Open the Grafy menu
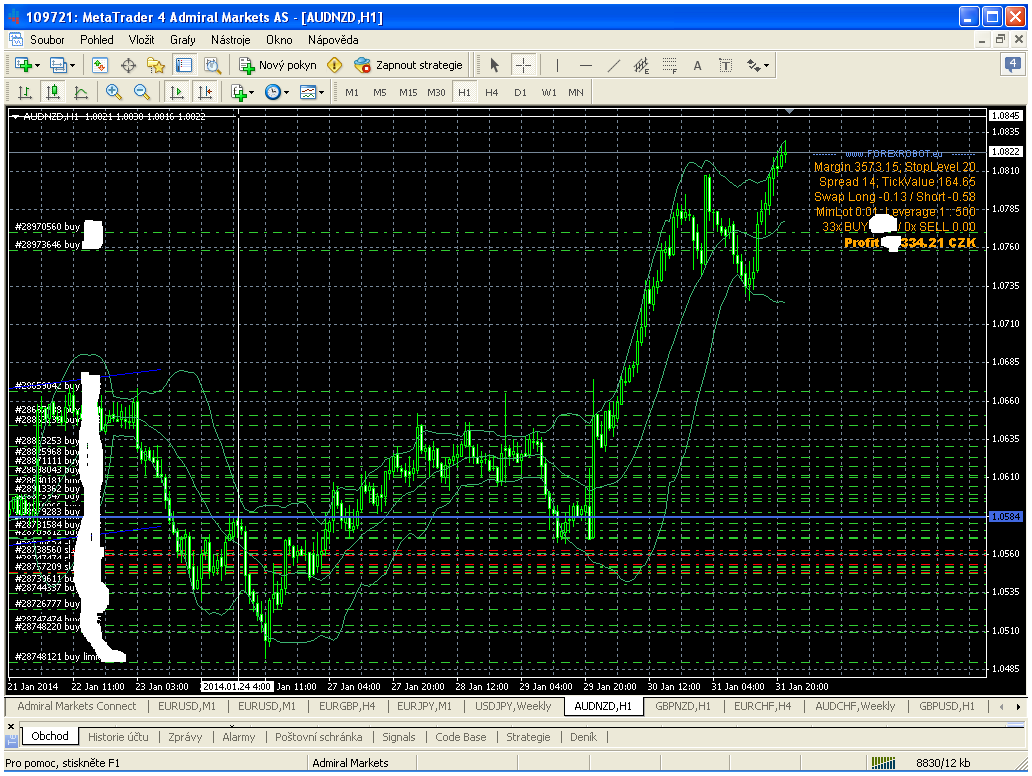The width and height of the screenshot is (1032, 776). pyautogui.click(x=182, y=39)
